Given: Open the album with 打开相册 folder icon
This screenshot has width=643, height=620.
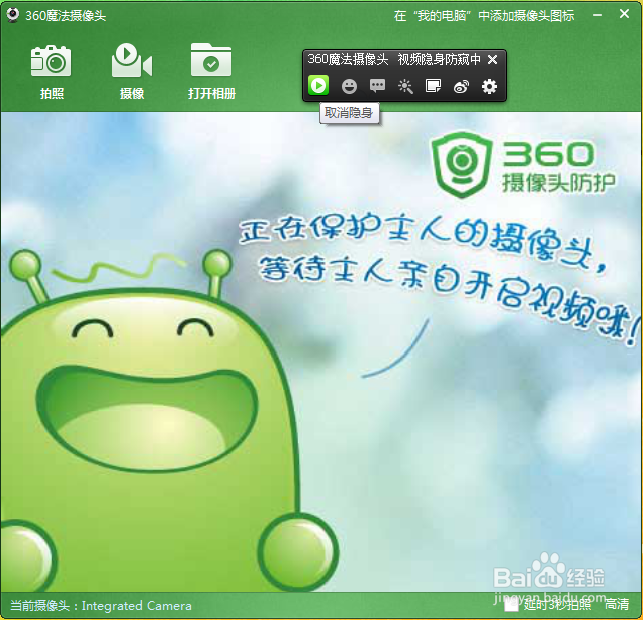Looking at the screenshot, I should [x=211, y=60].
